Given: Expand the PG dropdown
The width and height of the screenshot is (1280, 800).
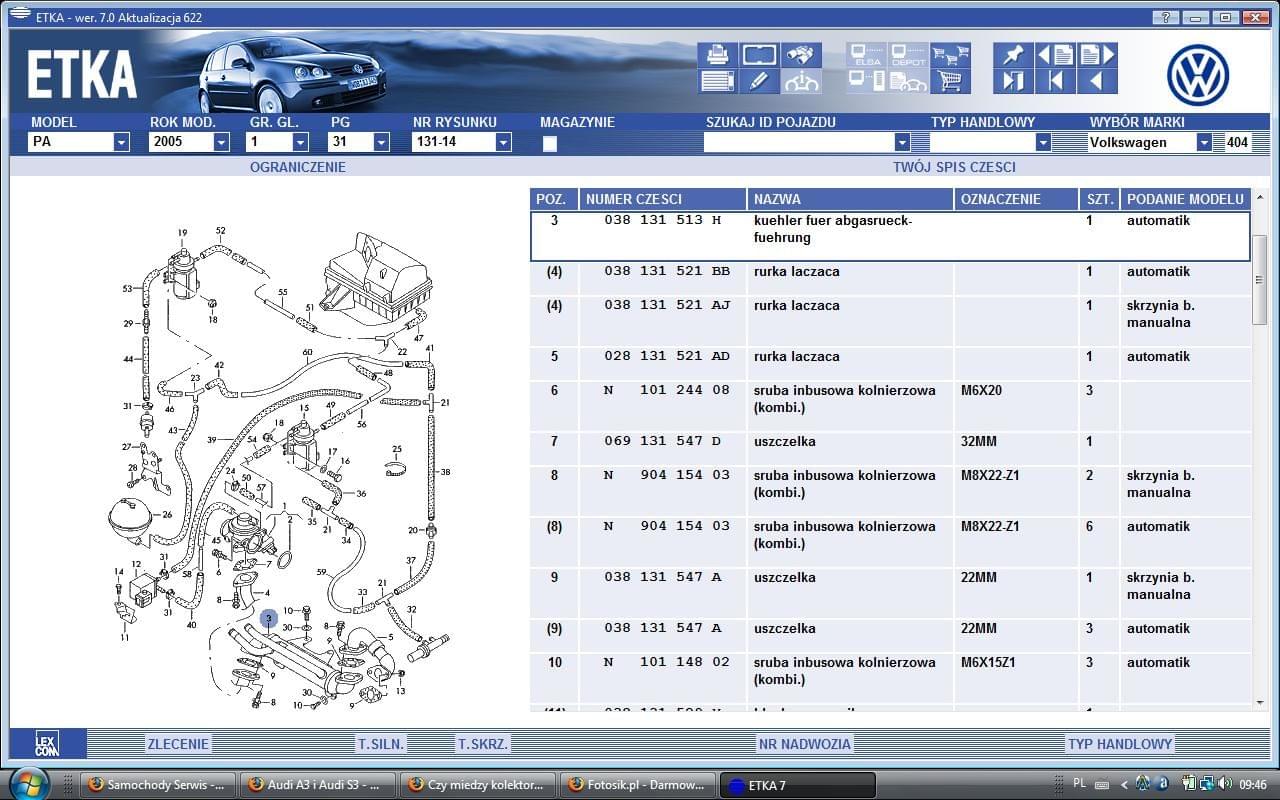Looking at the screenshot, I should (x=381, y=142).
